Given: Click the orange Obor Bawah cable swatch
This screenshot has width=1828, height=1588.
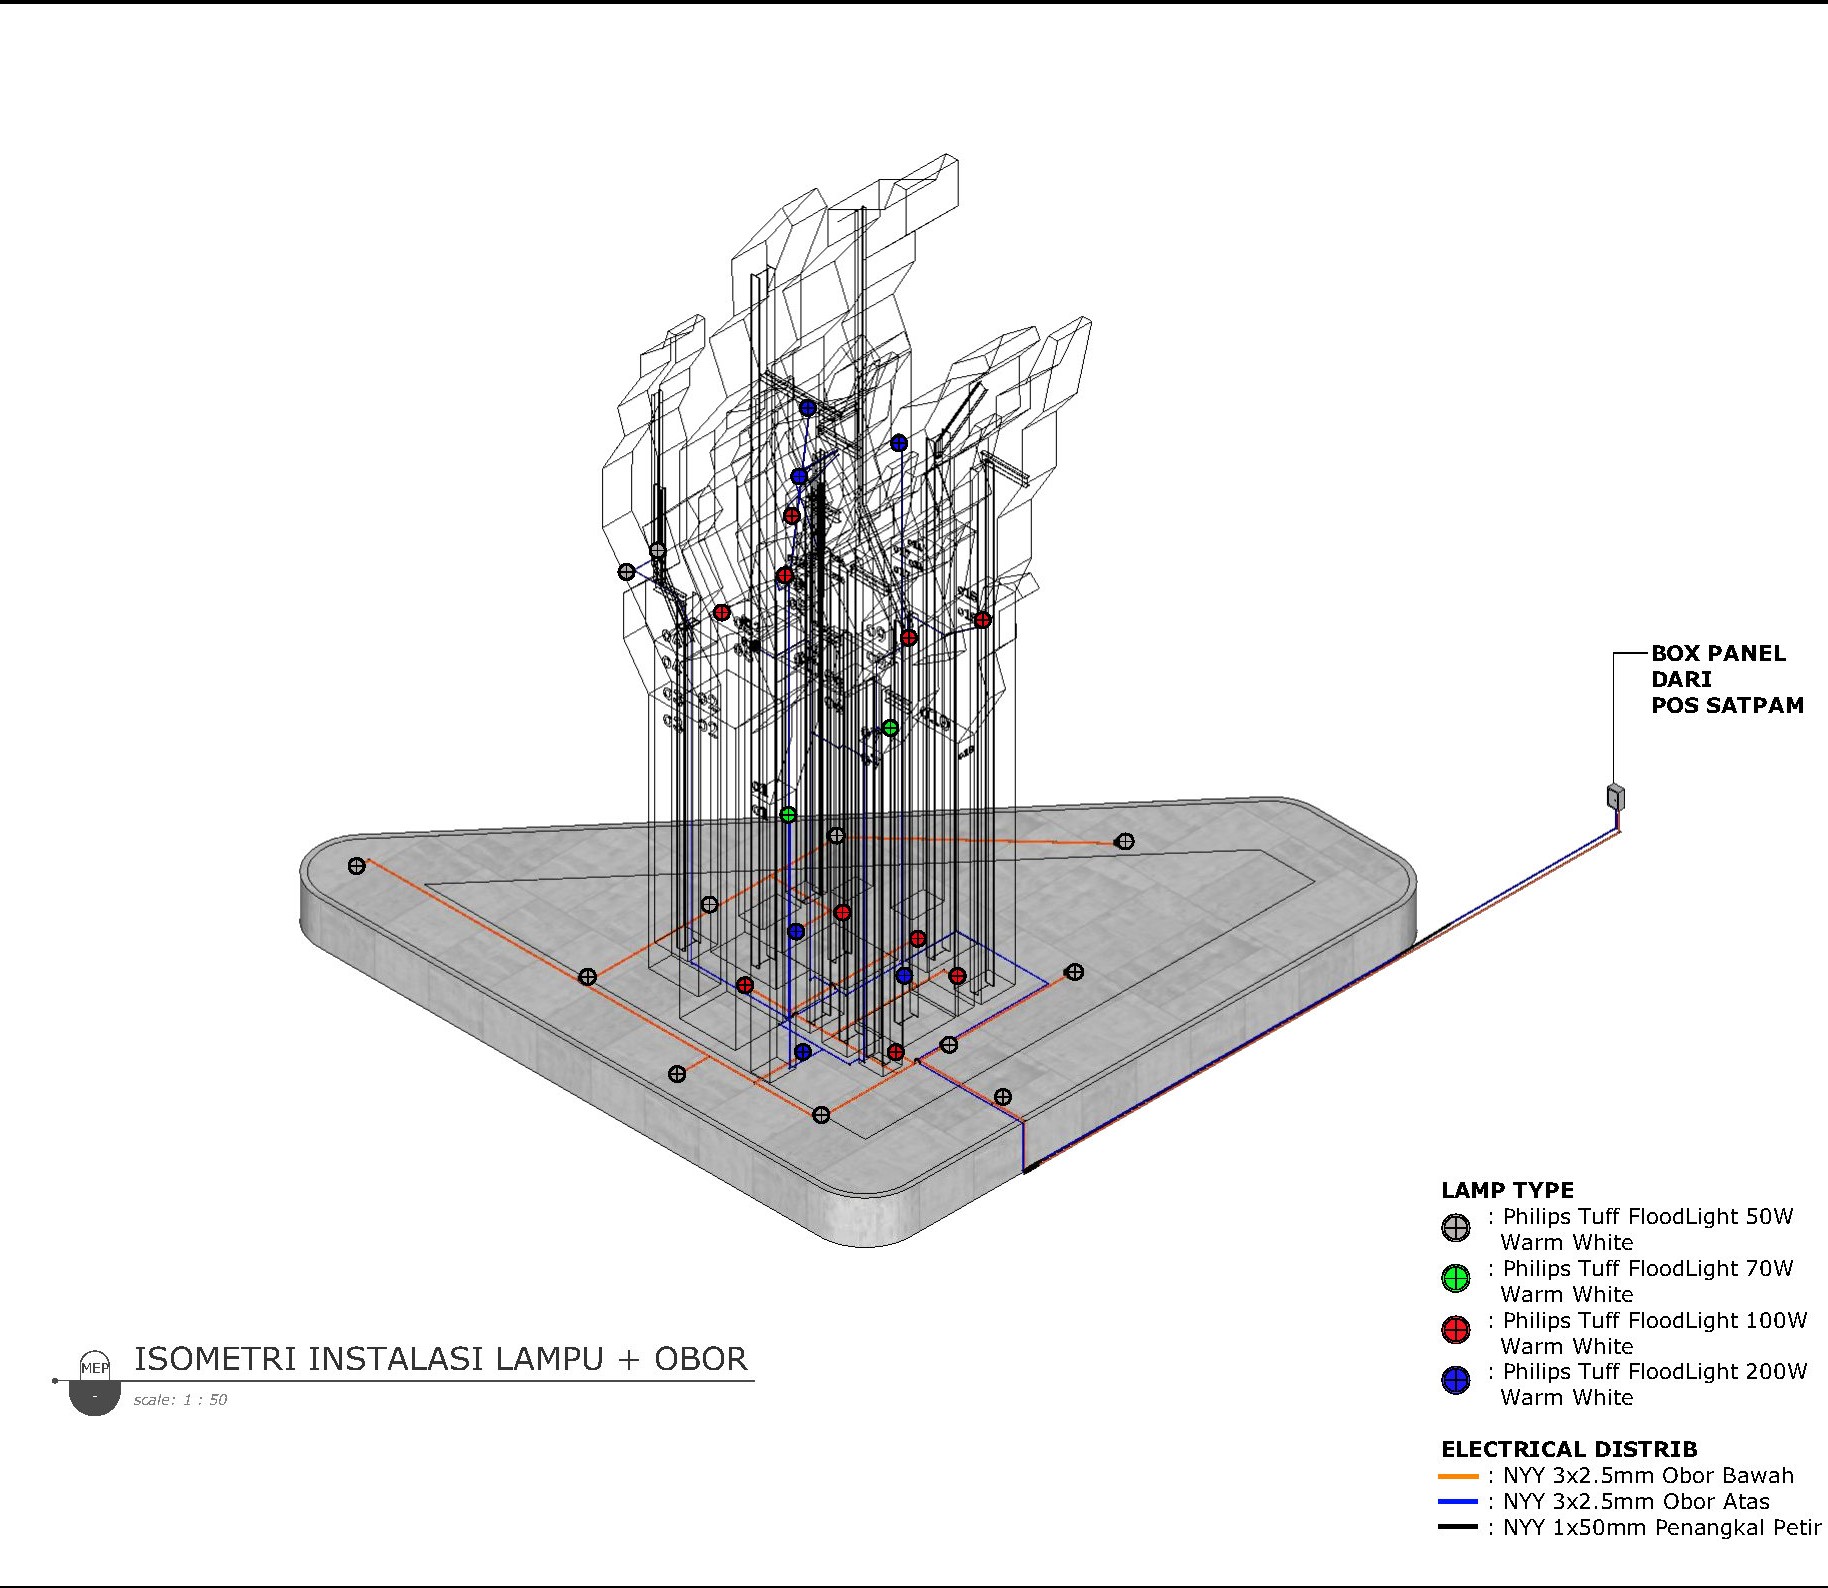Looking at the screenshot, I should click(x=1457, y=1476).
